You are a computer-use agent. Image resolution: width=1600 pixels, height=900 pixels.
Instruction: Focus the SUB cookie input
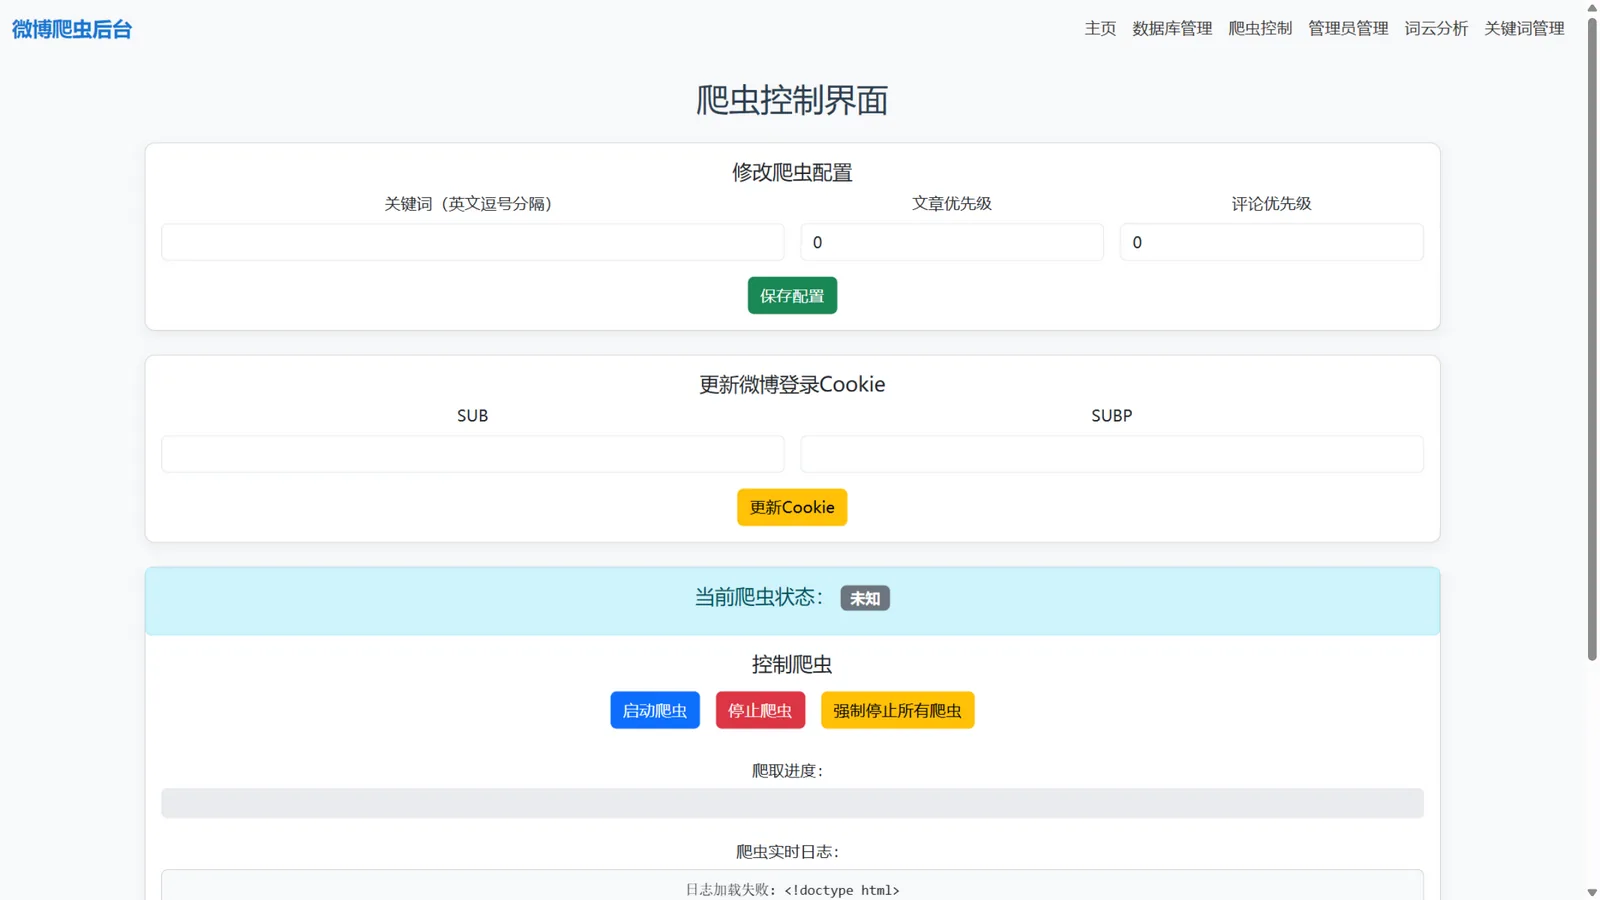[x=472, y=454]
